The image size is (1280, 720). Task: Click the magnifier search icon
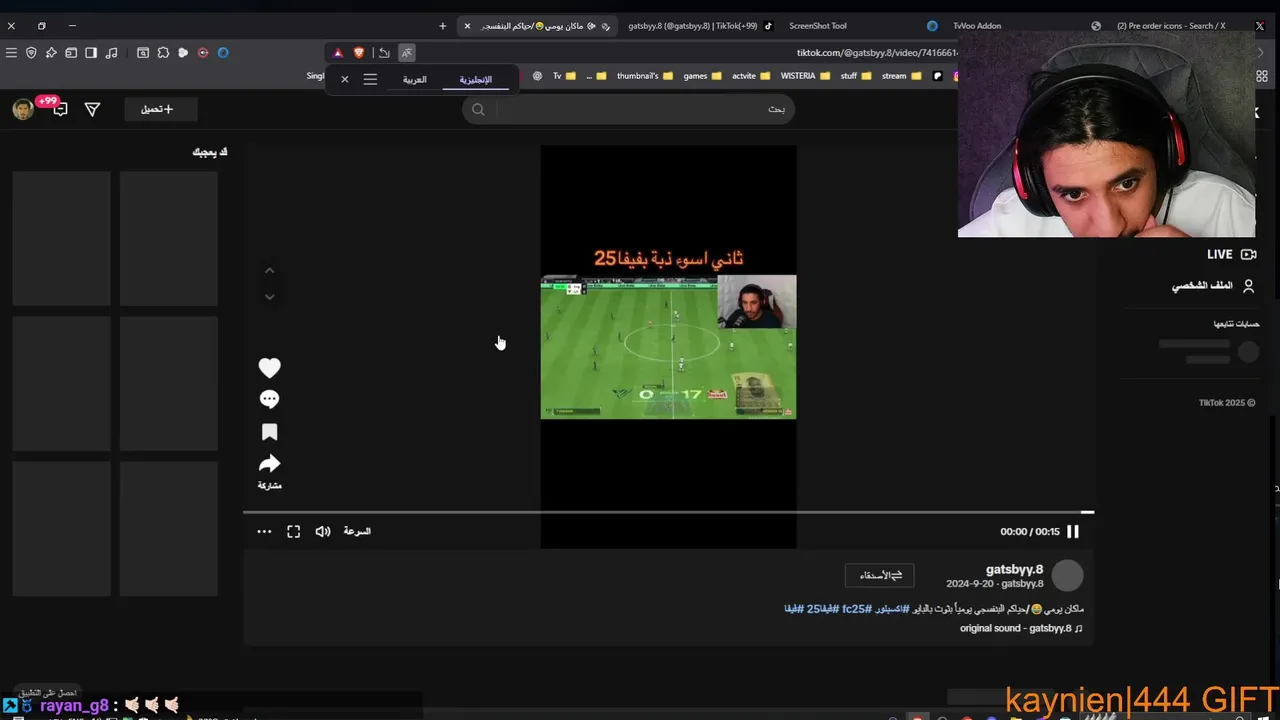(478, 109)
